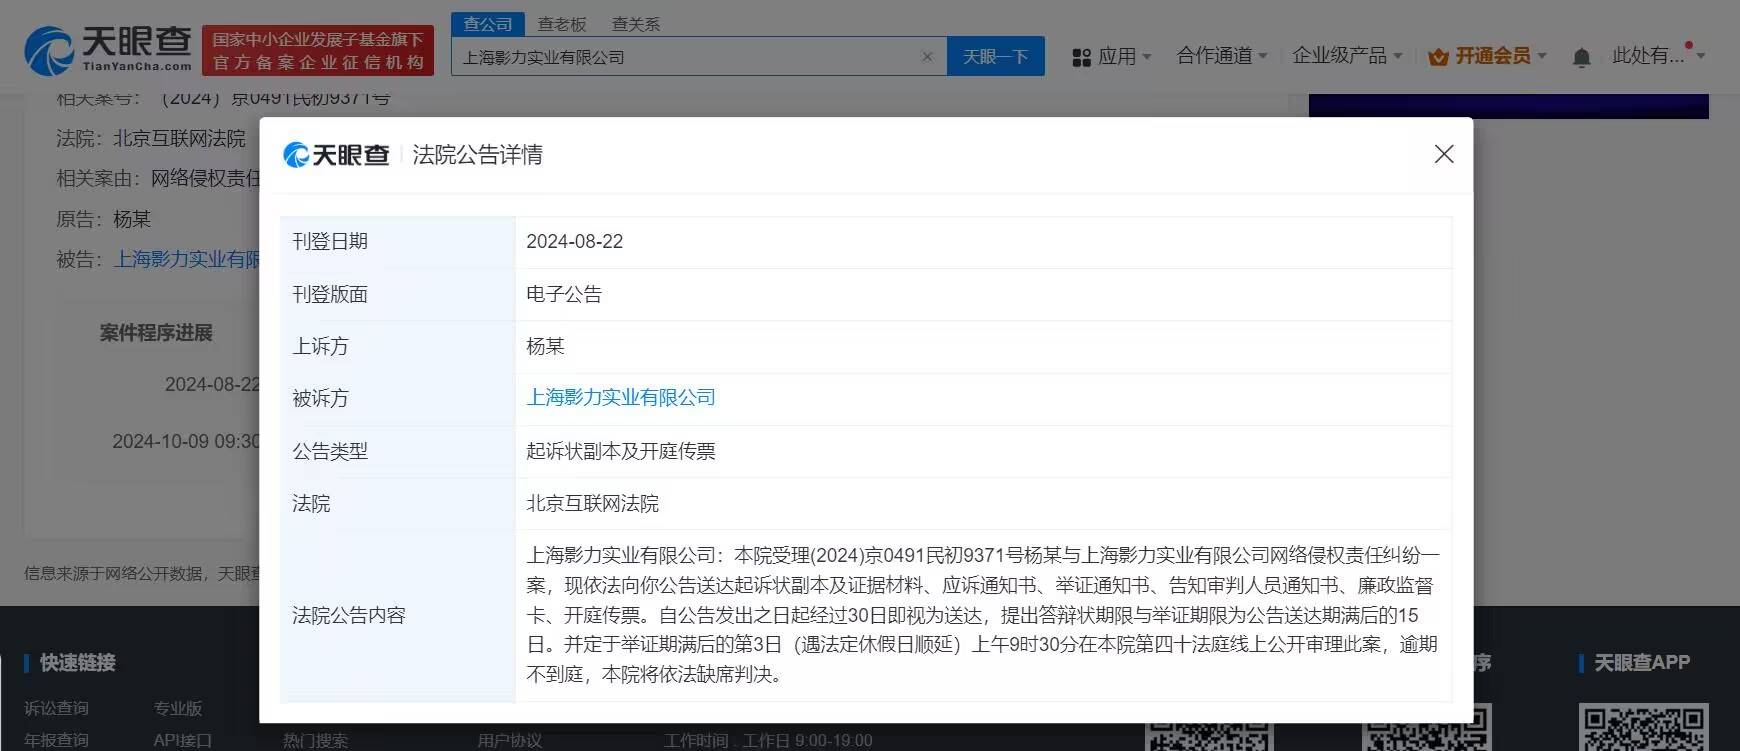Image resolution: width=1740 pixels, height=751 pixels.
Task: Click the 杨某 appellant cell in the dialog
Action: [545, 346]
